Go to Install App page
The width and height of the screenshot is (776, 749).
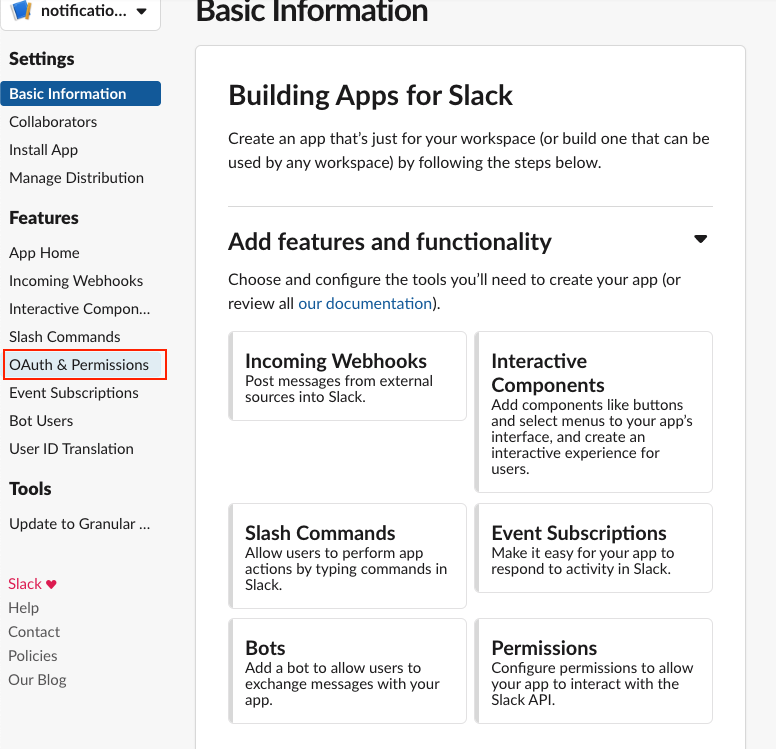pyautogui.click(x=44, y=150)
